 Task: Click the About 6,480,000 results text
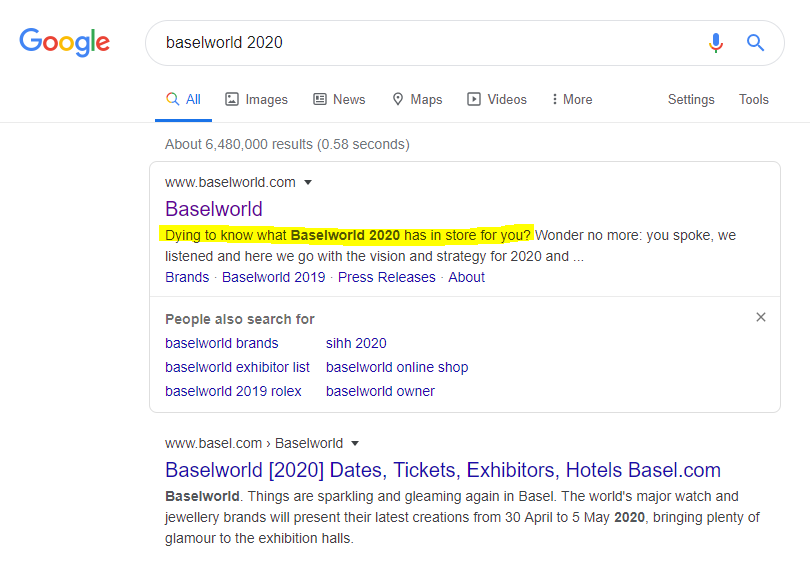(x=287, y=144)
